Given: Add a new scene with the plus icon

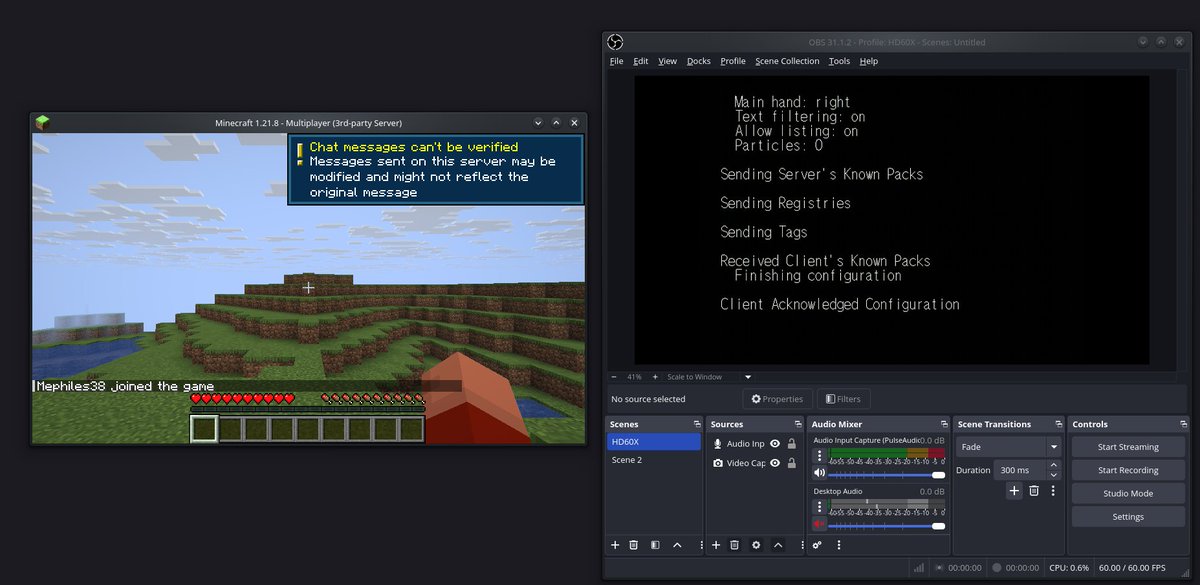Looking at the screenshot, I should pyautogui.click(x=615, y=545).
